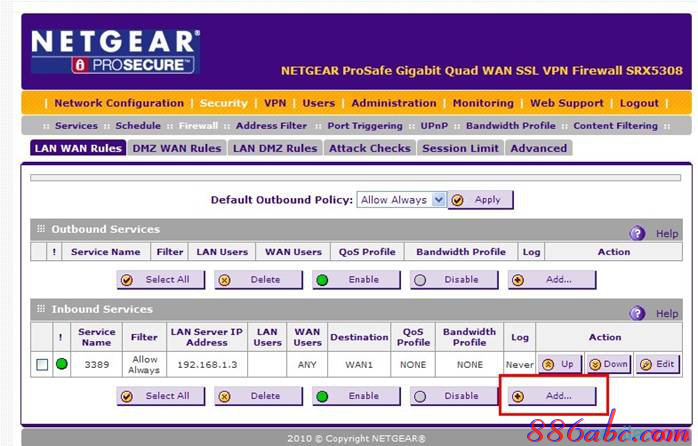Enable selected inbound services
Screen dimensions: 698x446
[x=356, y=396]
